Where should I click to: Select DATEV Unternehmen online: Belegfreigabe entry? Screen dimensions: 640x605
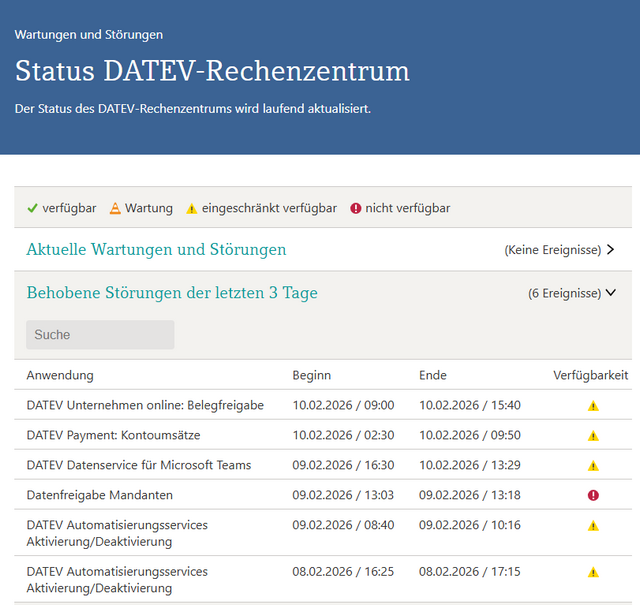(145, 405)
